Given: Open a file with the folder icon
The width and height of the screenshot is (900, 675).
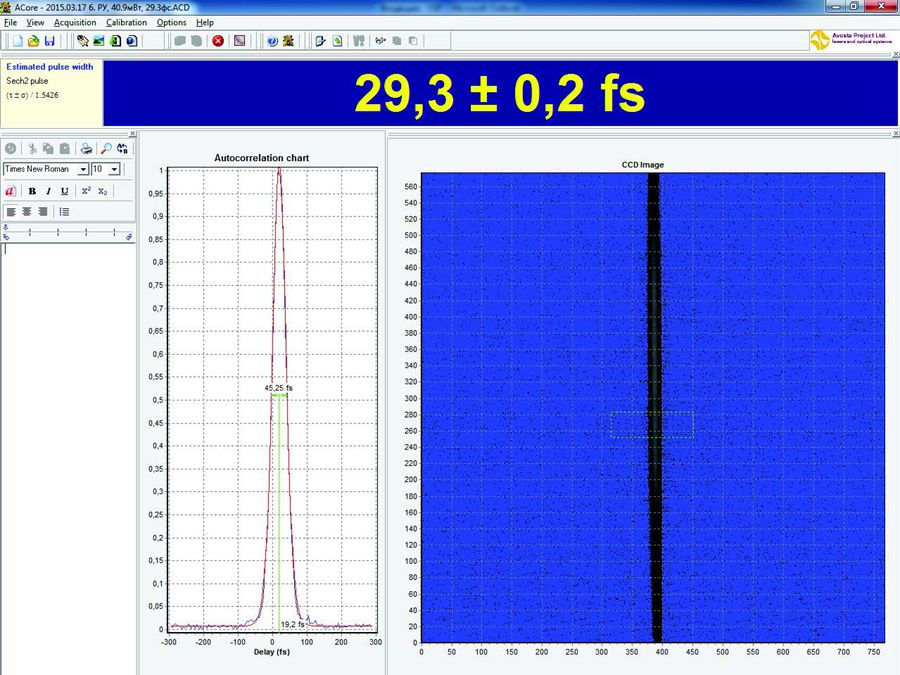Looking at the screenshot, I should [33, 41].
